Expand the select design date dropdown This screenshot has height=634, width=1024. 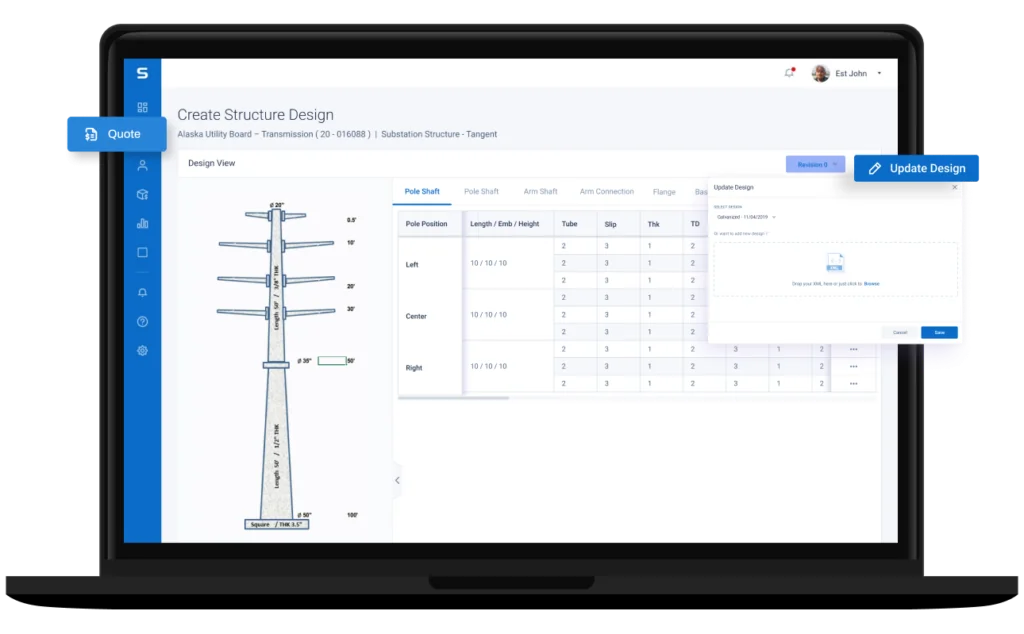(x=746, y=217)
